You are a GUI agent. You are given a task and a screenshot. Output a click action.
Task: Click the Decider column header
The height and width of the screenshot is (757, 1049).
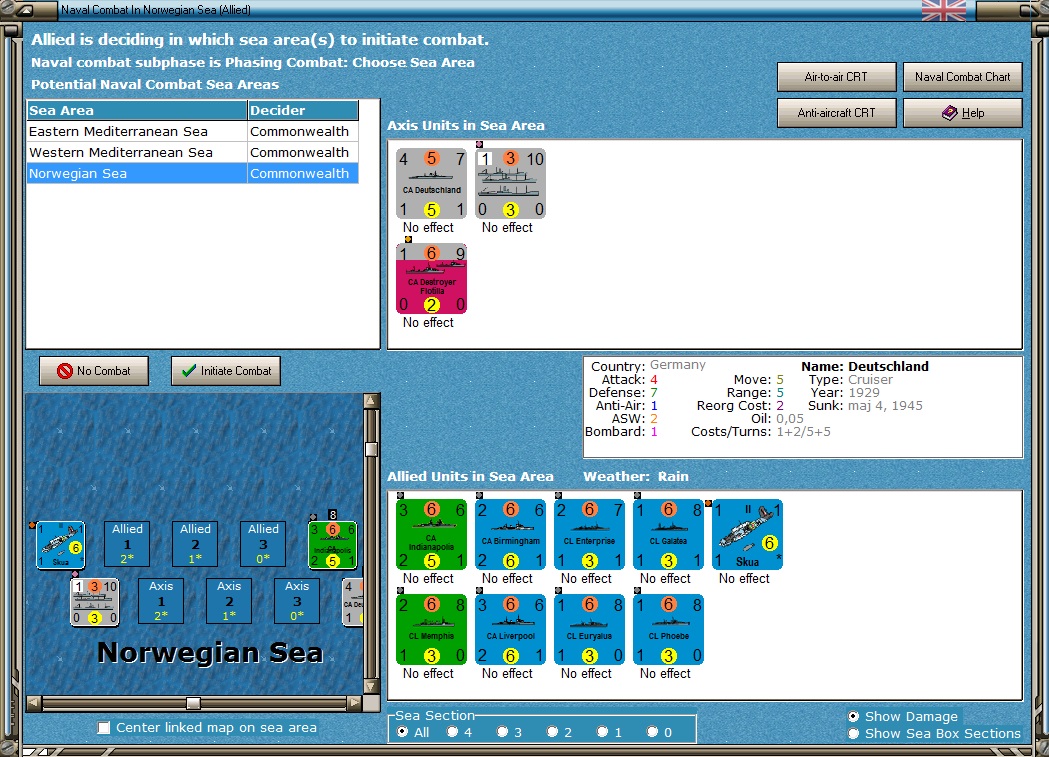(303, 110)
